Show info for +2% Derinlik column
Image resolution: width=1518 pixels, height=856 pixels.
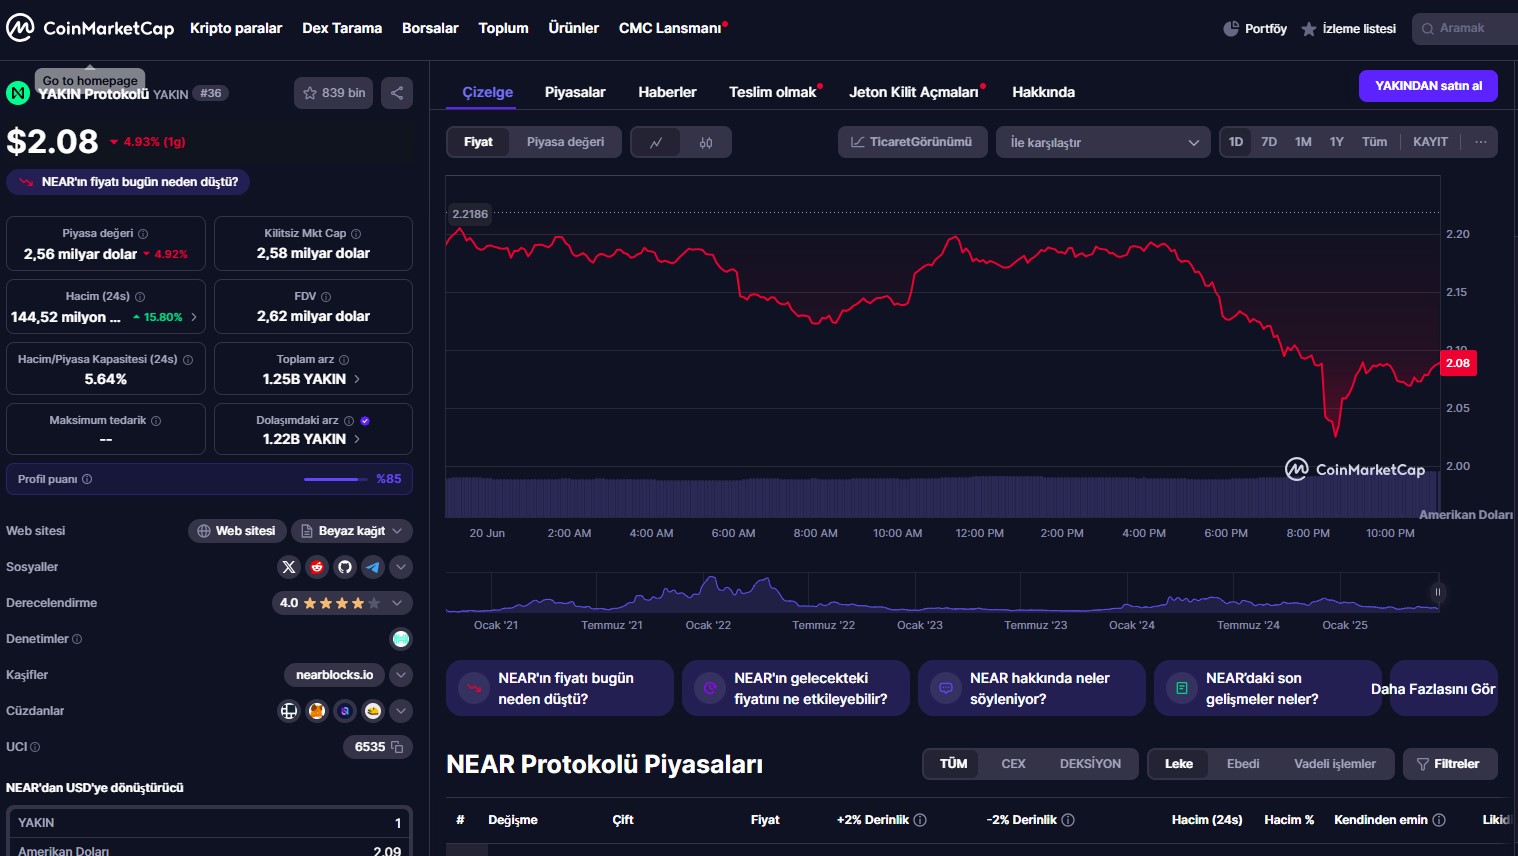click(920, 820)
